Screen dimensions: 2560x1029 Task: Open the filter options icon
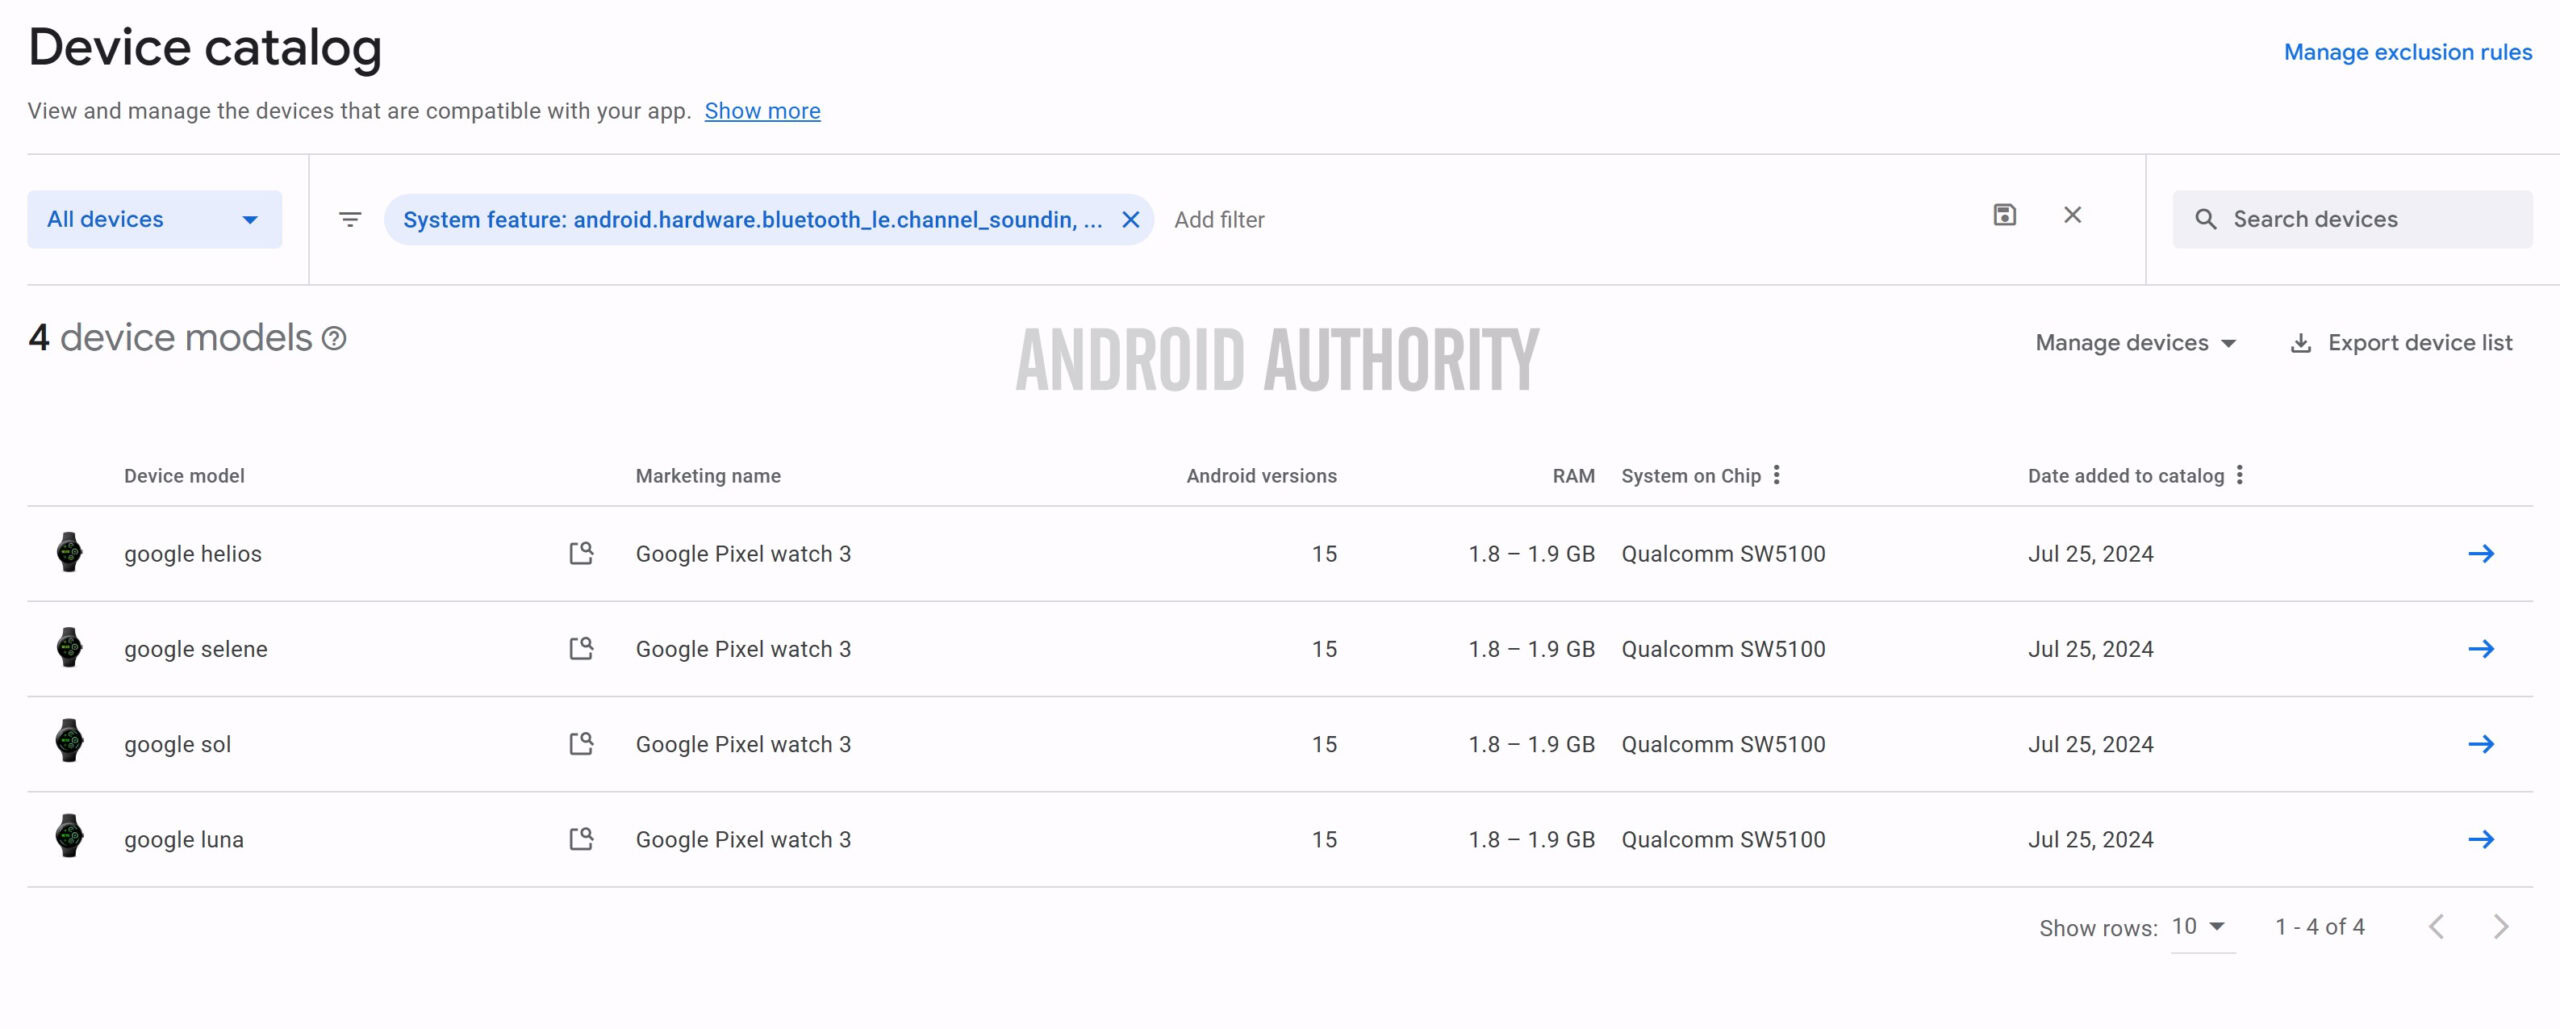tap(350, 219)
